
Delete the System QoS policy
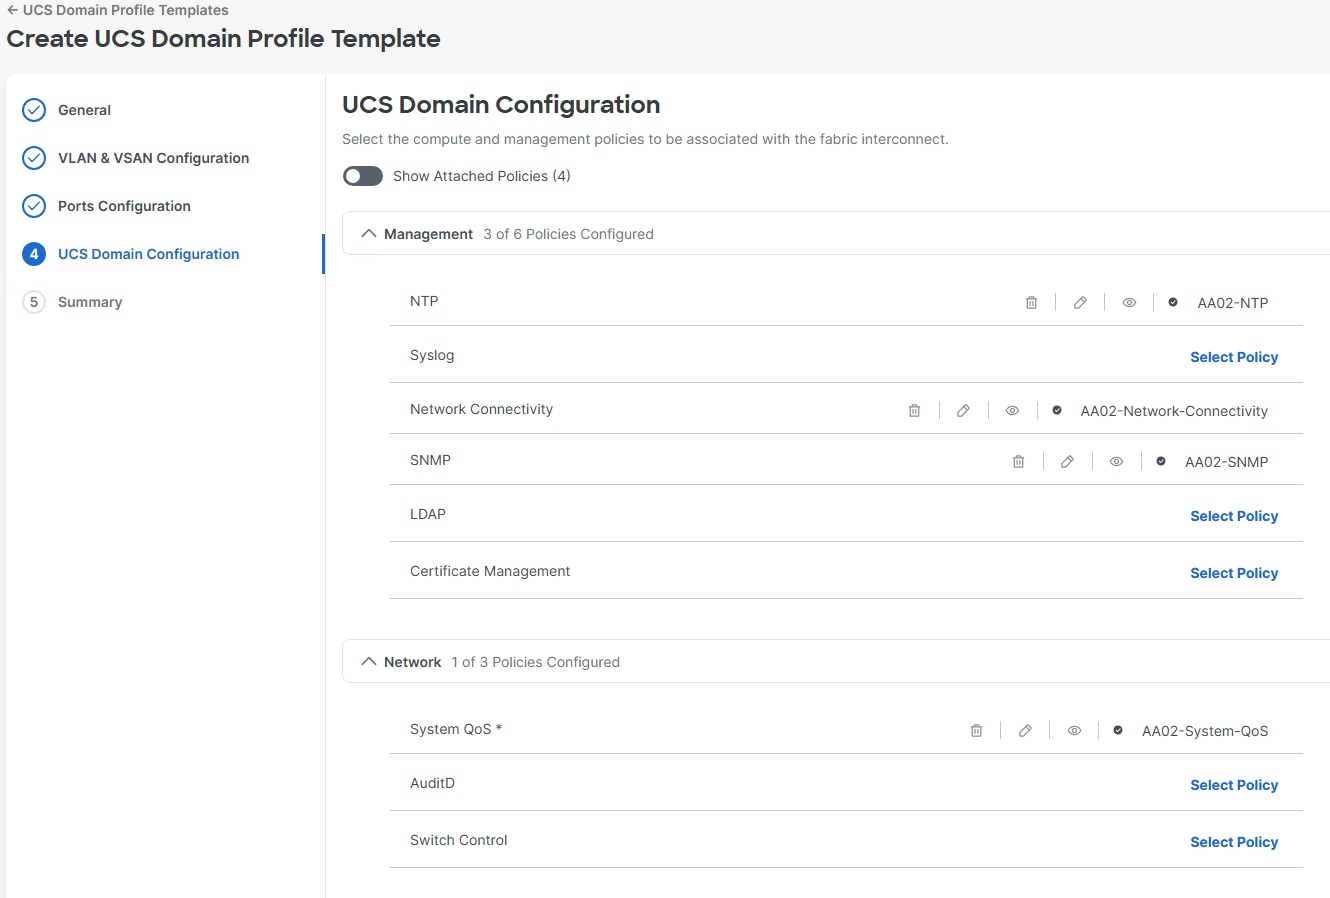[x=976, y=731]
